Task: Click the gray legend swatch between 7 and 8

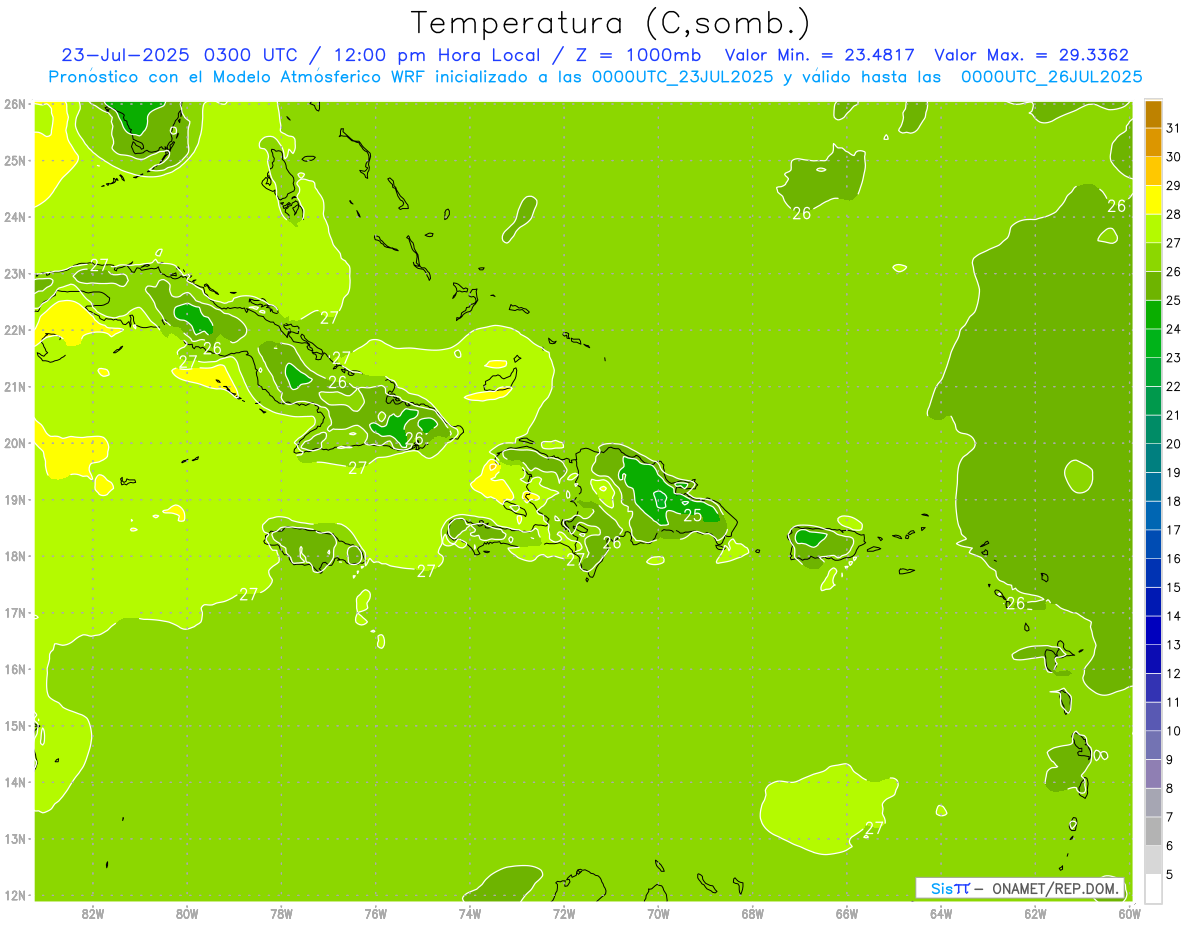Action: tap(1153, 802)
